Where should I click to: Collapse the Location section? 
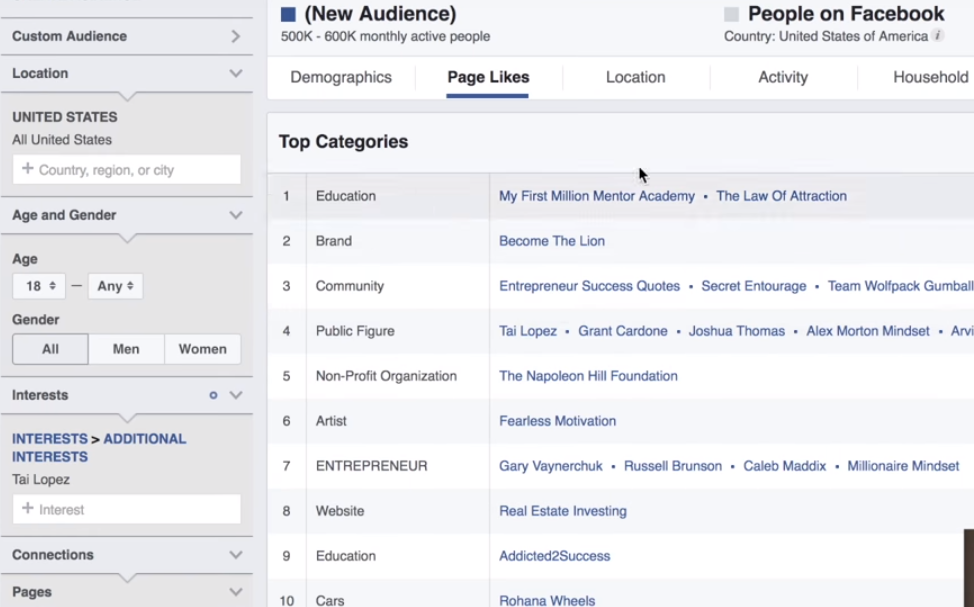click(127, 73)
